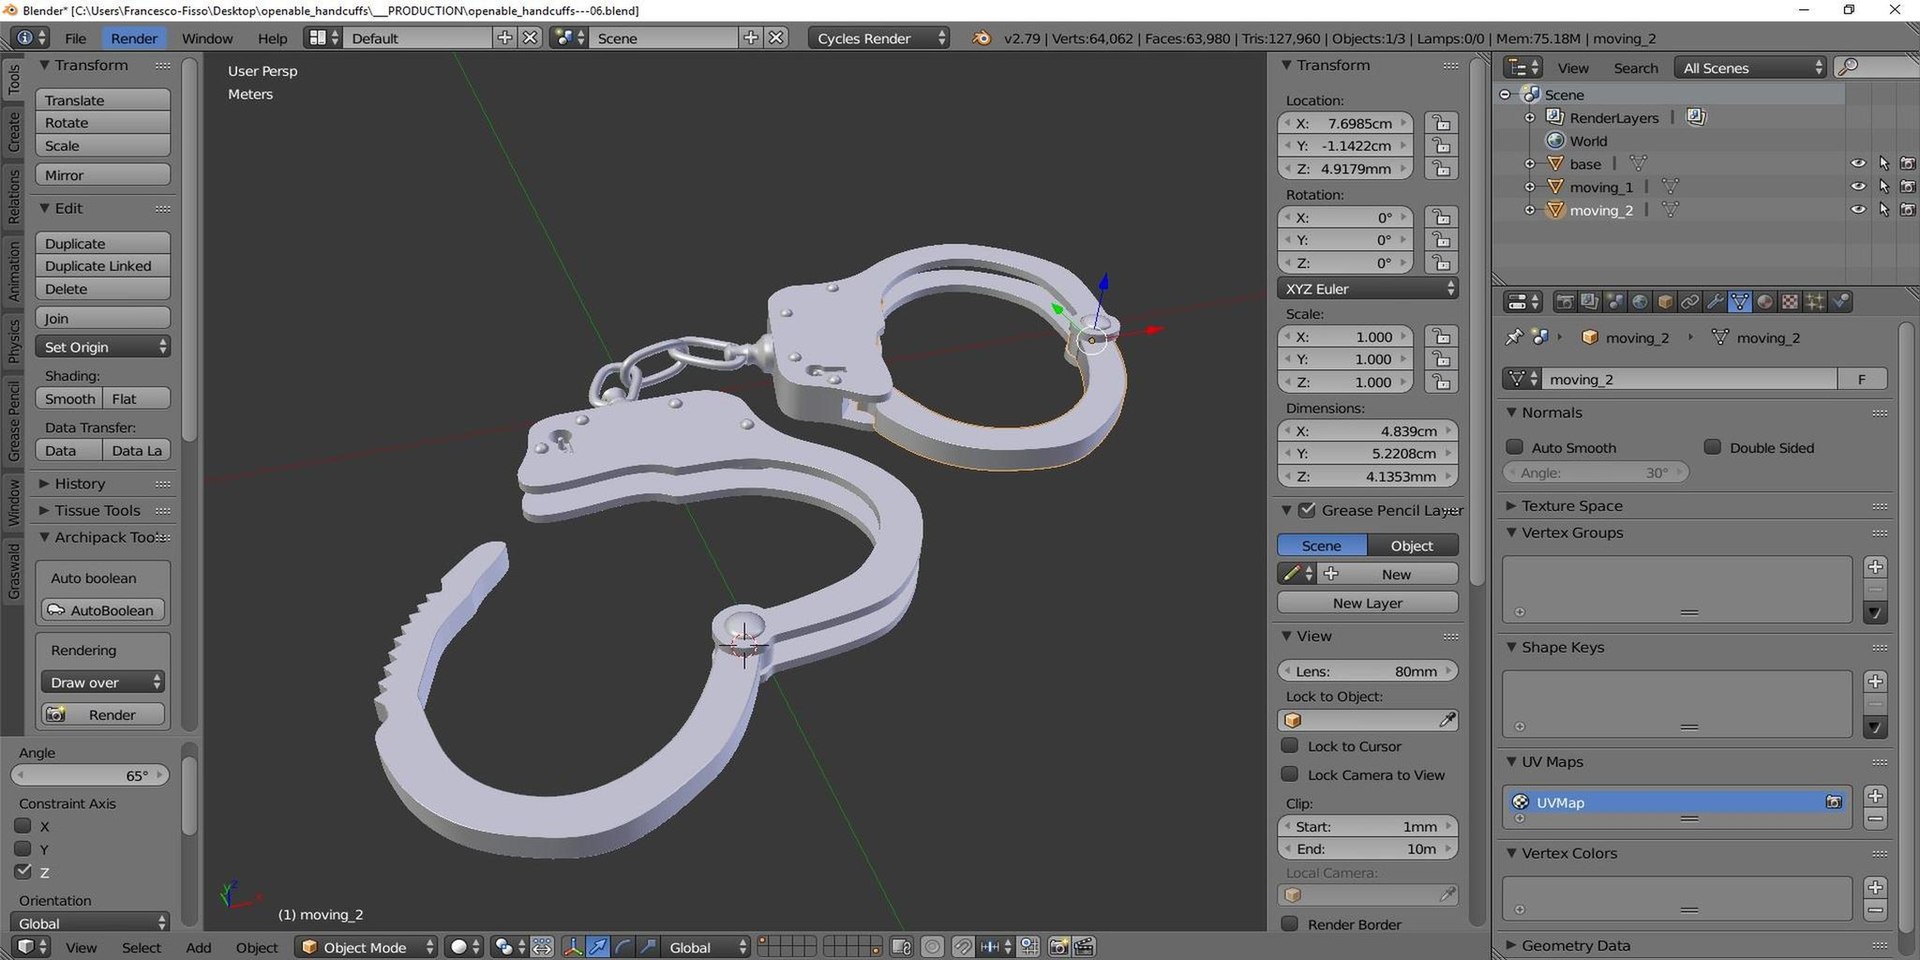Click the eyedropper next to Lock to Object

click(x=1447, y=720)
